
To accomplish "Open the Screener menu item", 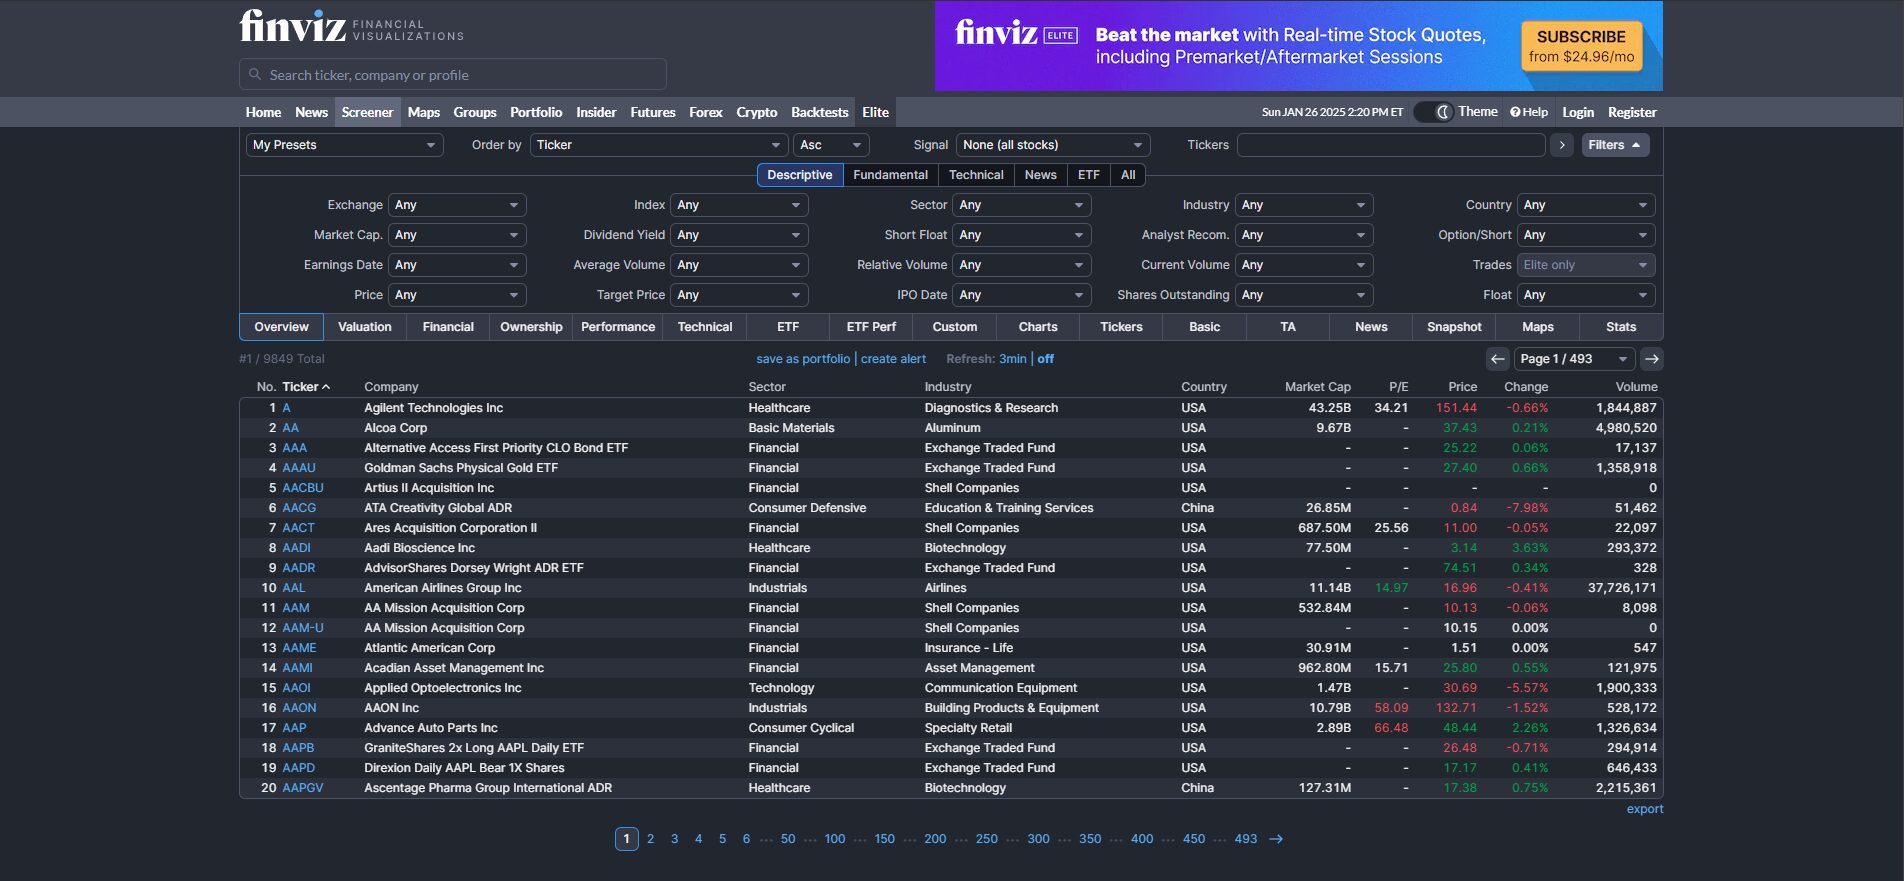I will coord(368,112).
